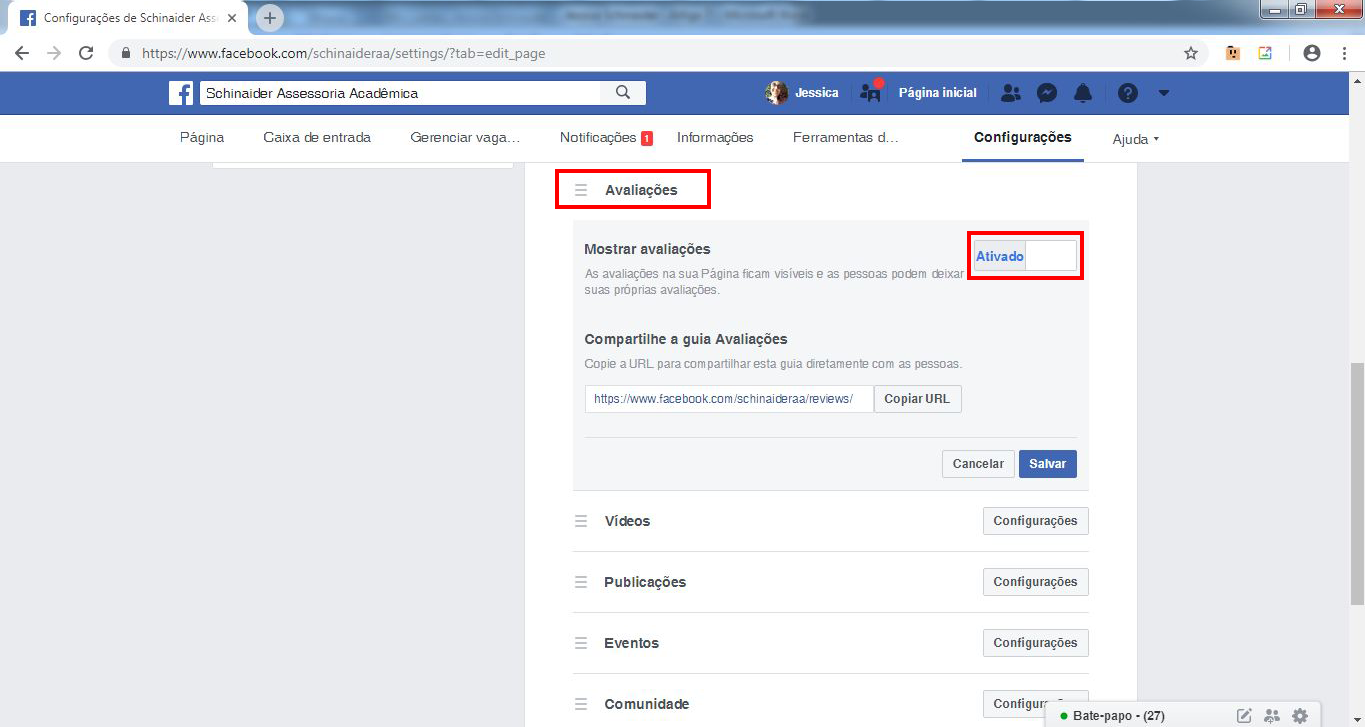The image size is (1365, 727).
Task: Open the Bate-papo (27) chat bar
Action: pos(1118,716)
